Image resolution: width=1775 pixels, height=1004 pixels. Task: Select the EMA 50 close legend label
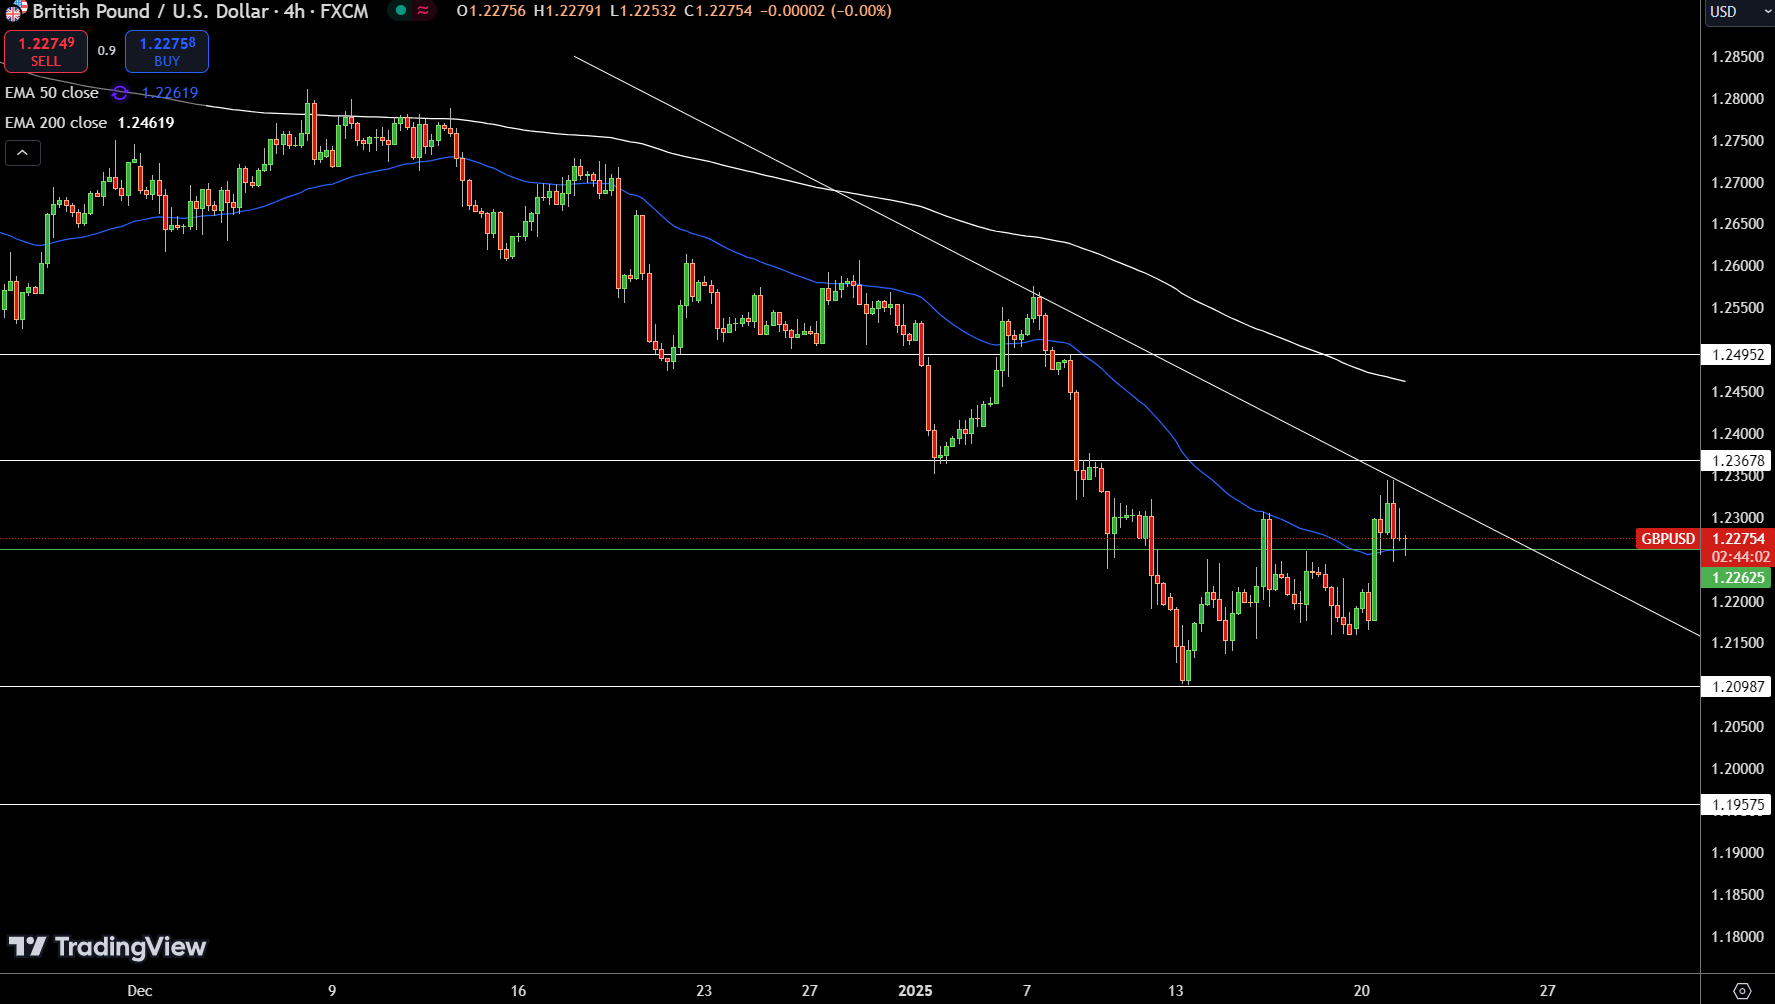[52, 93]
